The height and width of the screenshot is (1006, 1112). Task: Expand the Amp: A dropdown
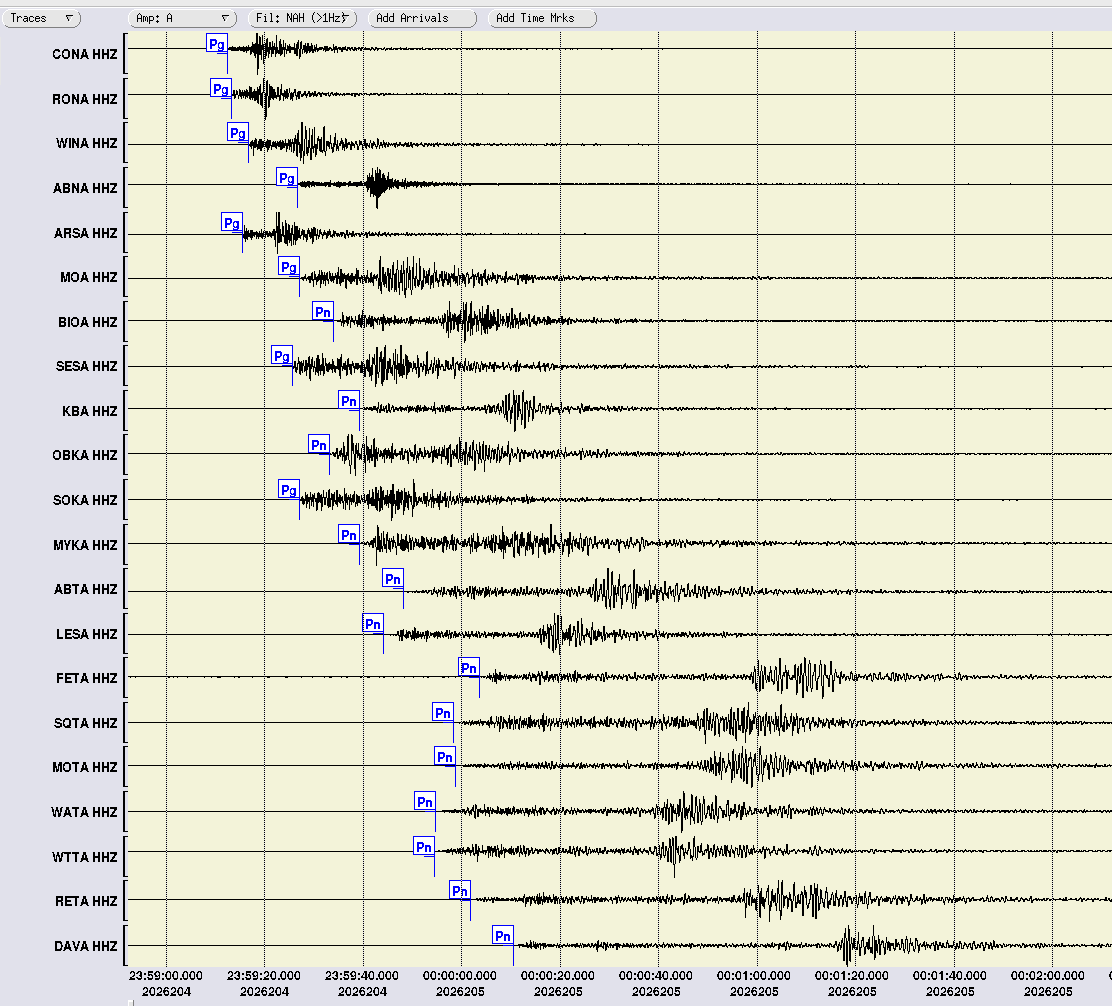(x=182, y=18)
